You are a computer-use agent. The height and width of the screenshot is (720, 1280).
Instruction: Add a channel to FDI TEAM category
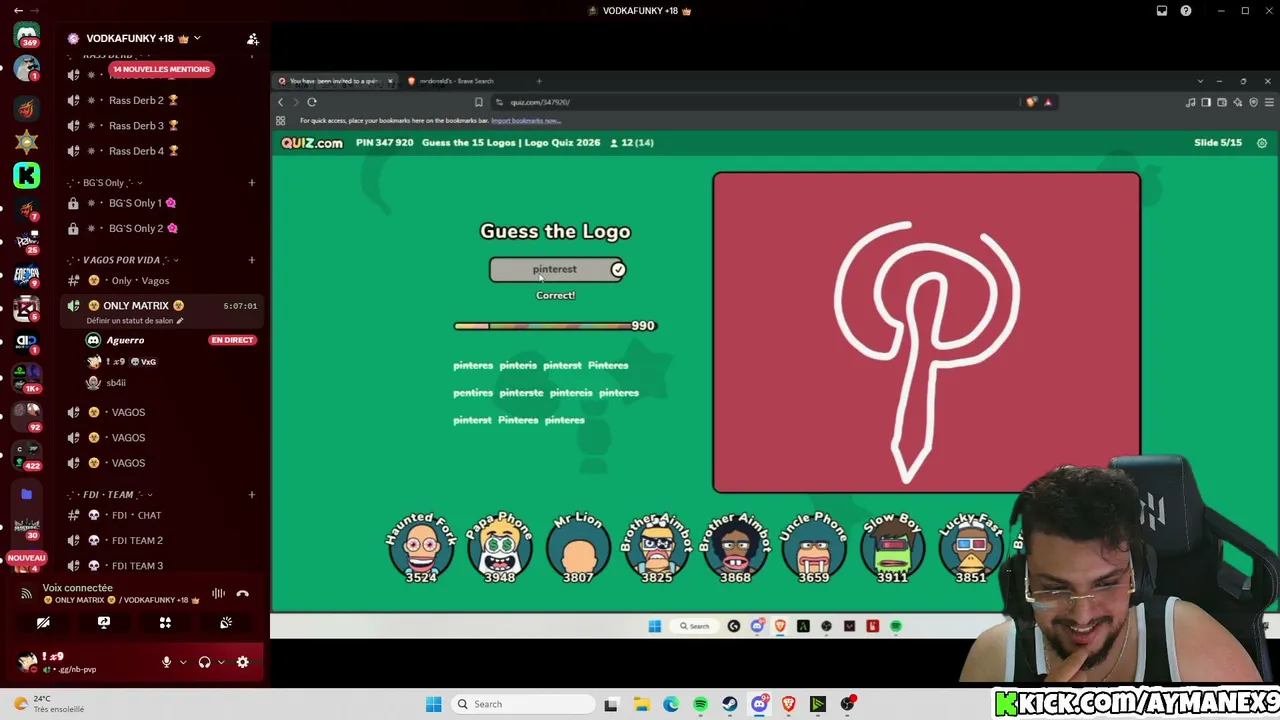tap(252, 495)
